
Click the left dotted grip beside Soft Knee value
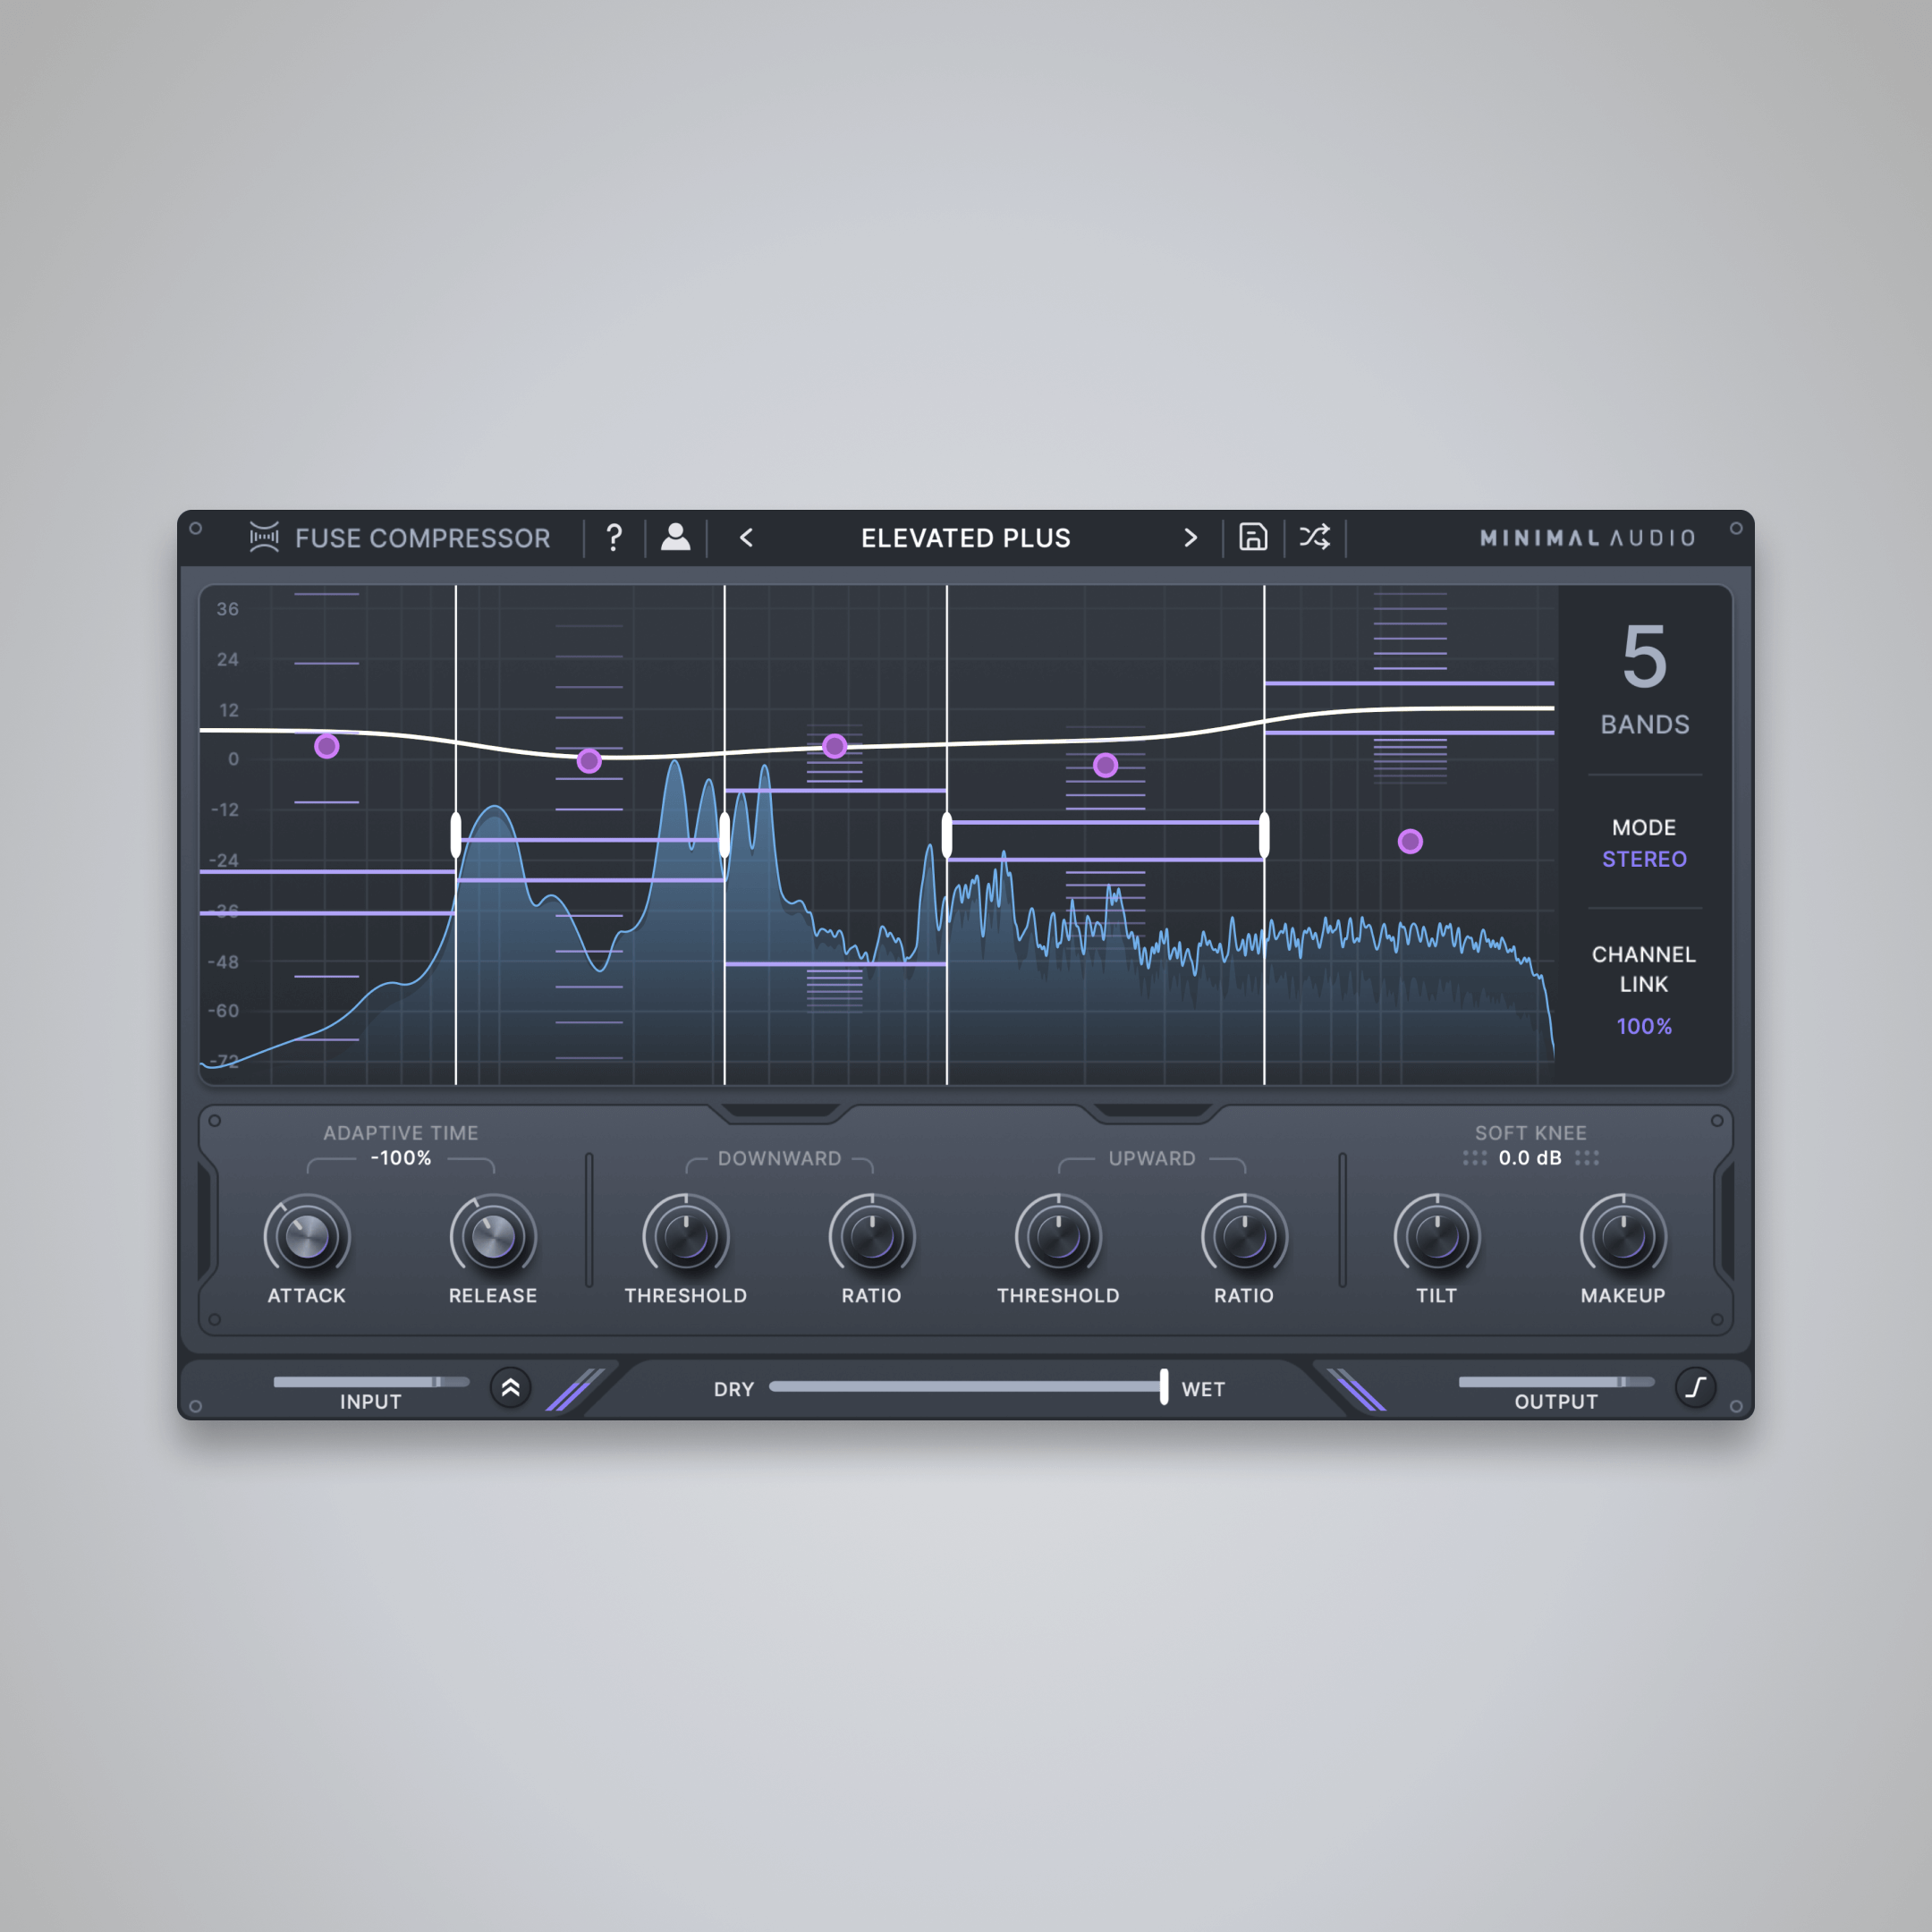(x=1475, y=1158)
